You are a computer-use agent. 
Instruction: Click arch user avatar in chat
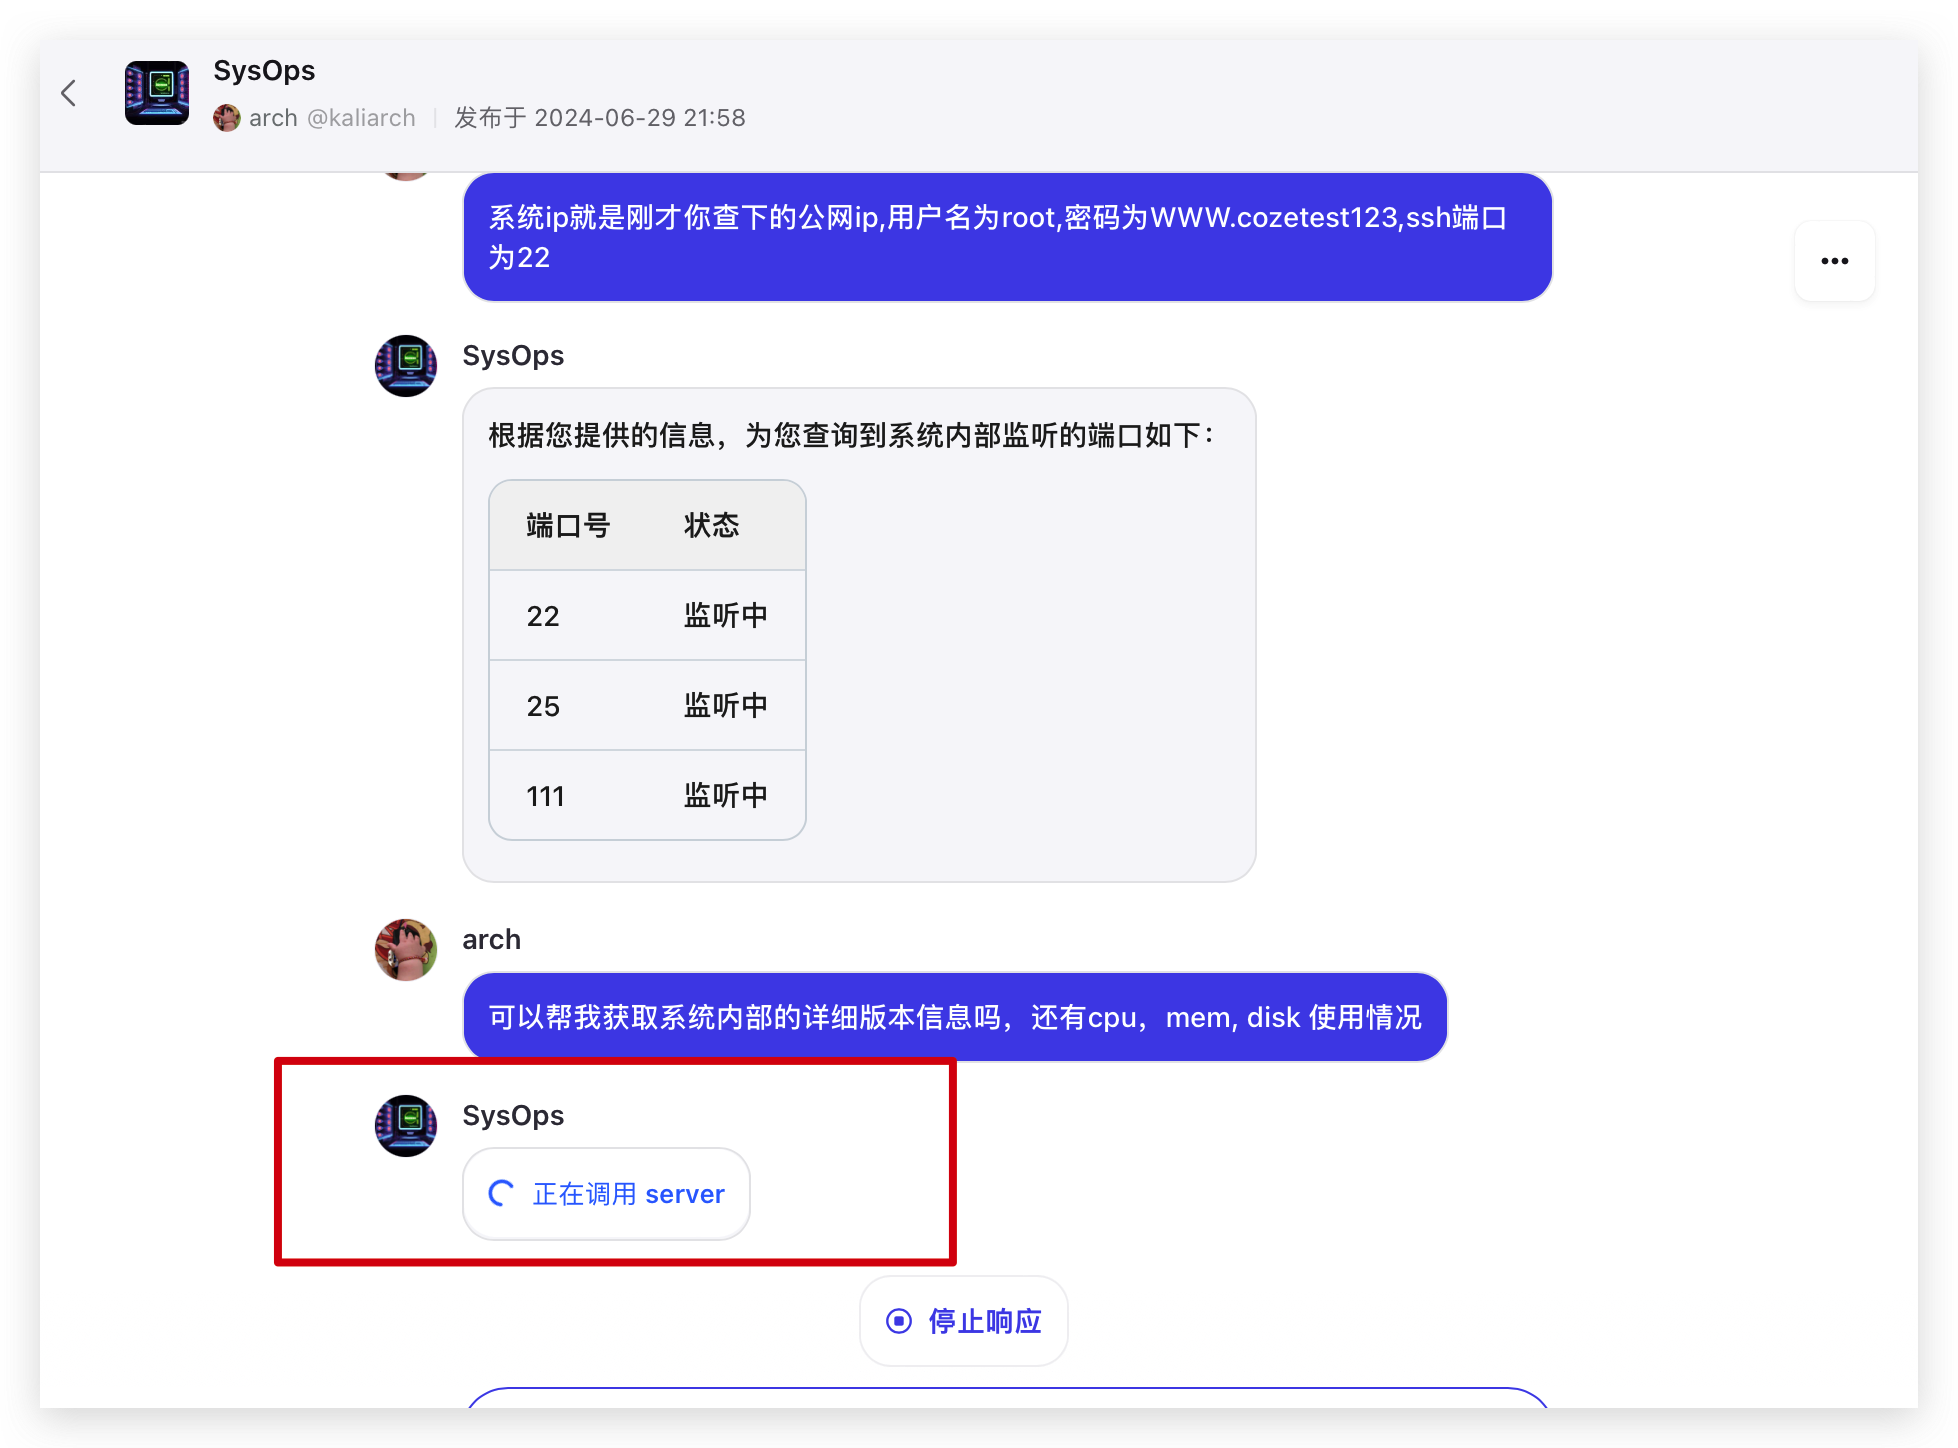pos(405,950)
